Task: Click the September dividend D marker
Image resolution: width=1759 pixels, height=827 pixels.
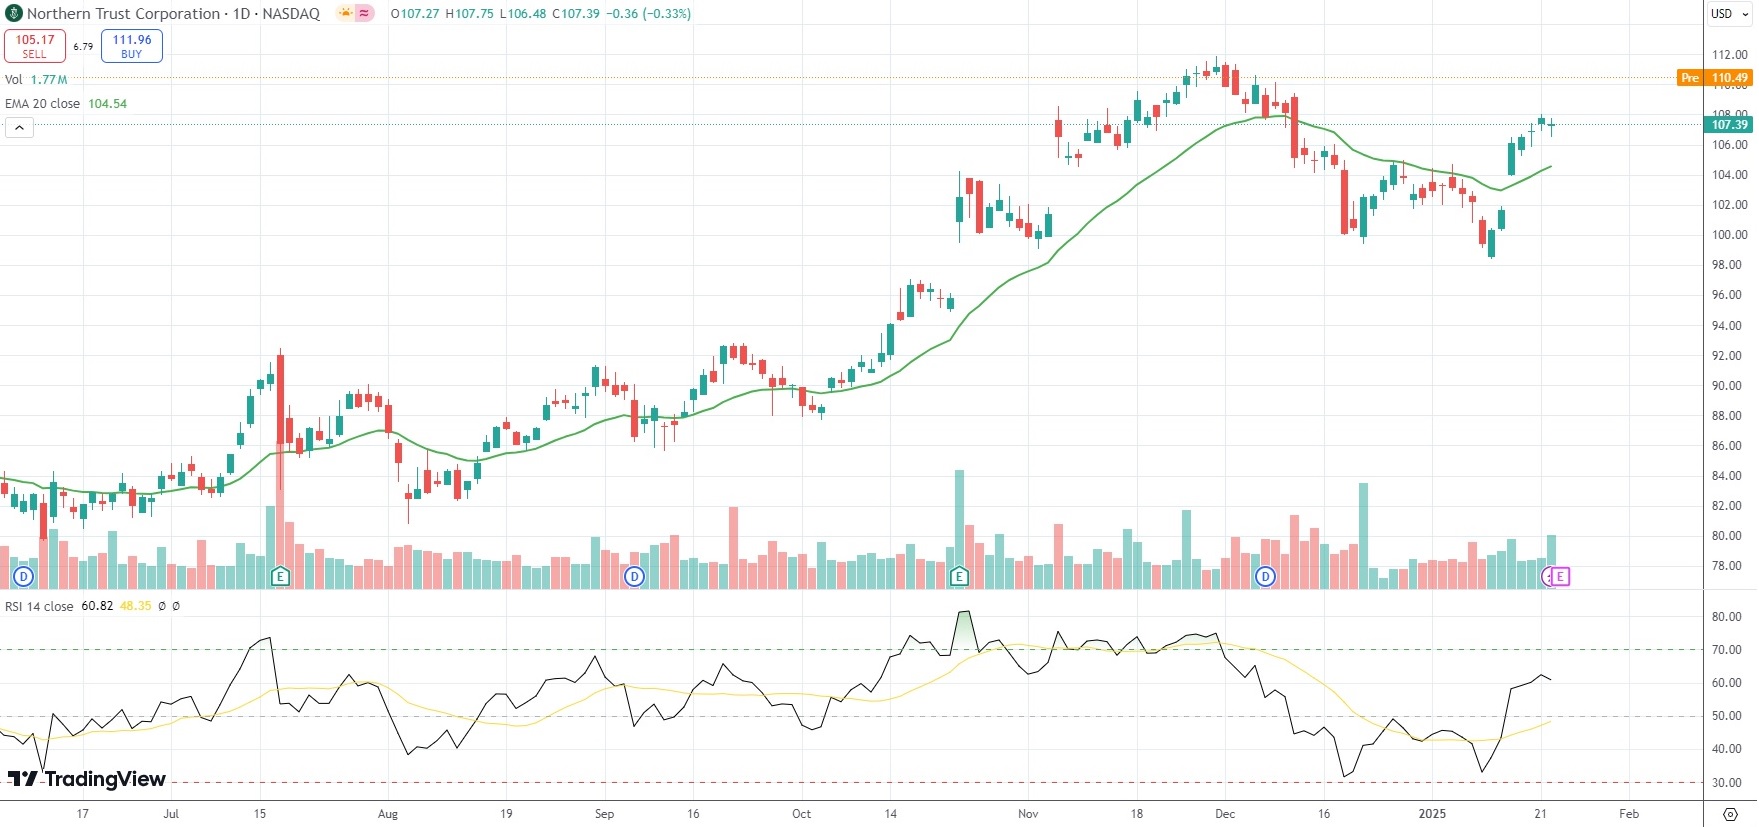Action: point(634,576)
